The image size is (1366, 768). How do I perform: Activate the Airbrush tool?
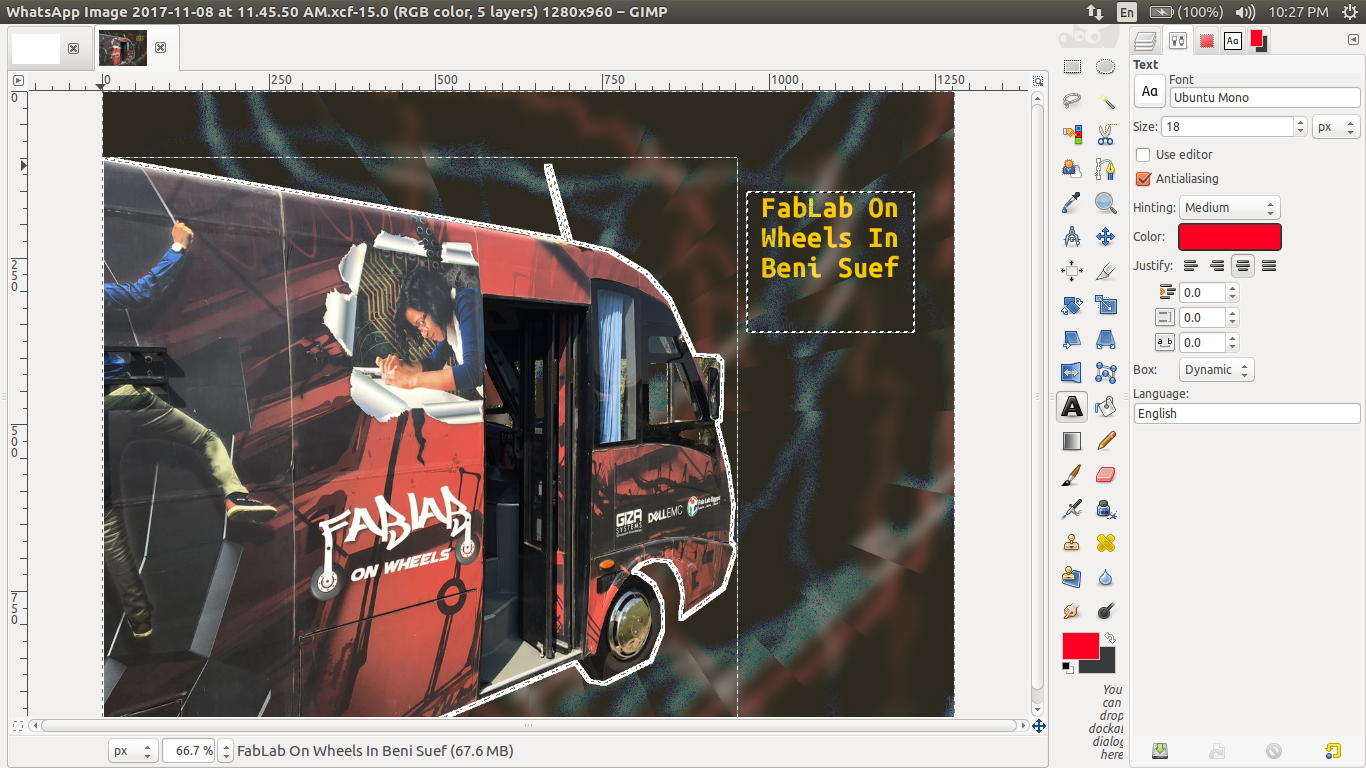click(1072, 509)
